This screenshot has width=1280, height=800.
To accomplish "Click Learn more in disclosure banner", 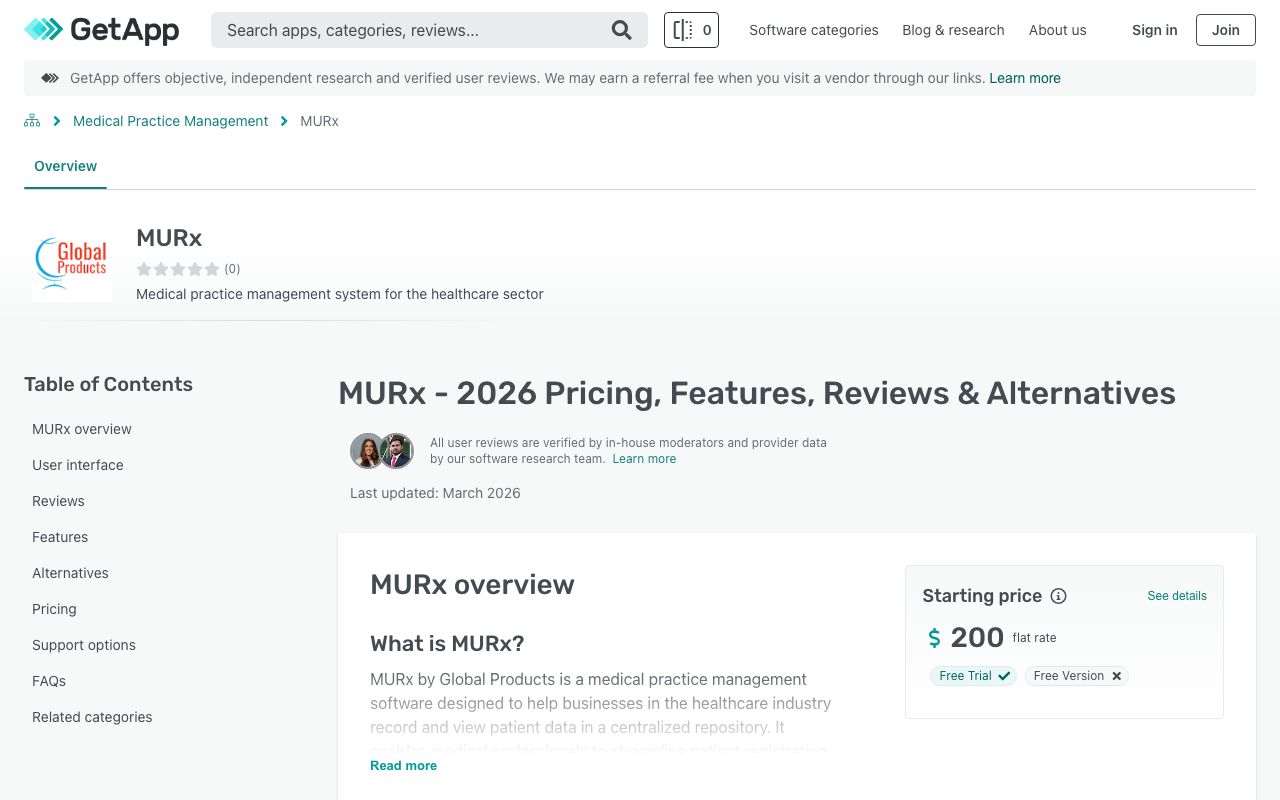I will 1025,78.
